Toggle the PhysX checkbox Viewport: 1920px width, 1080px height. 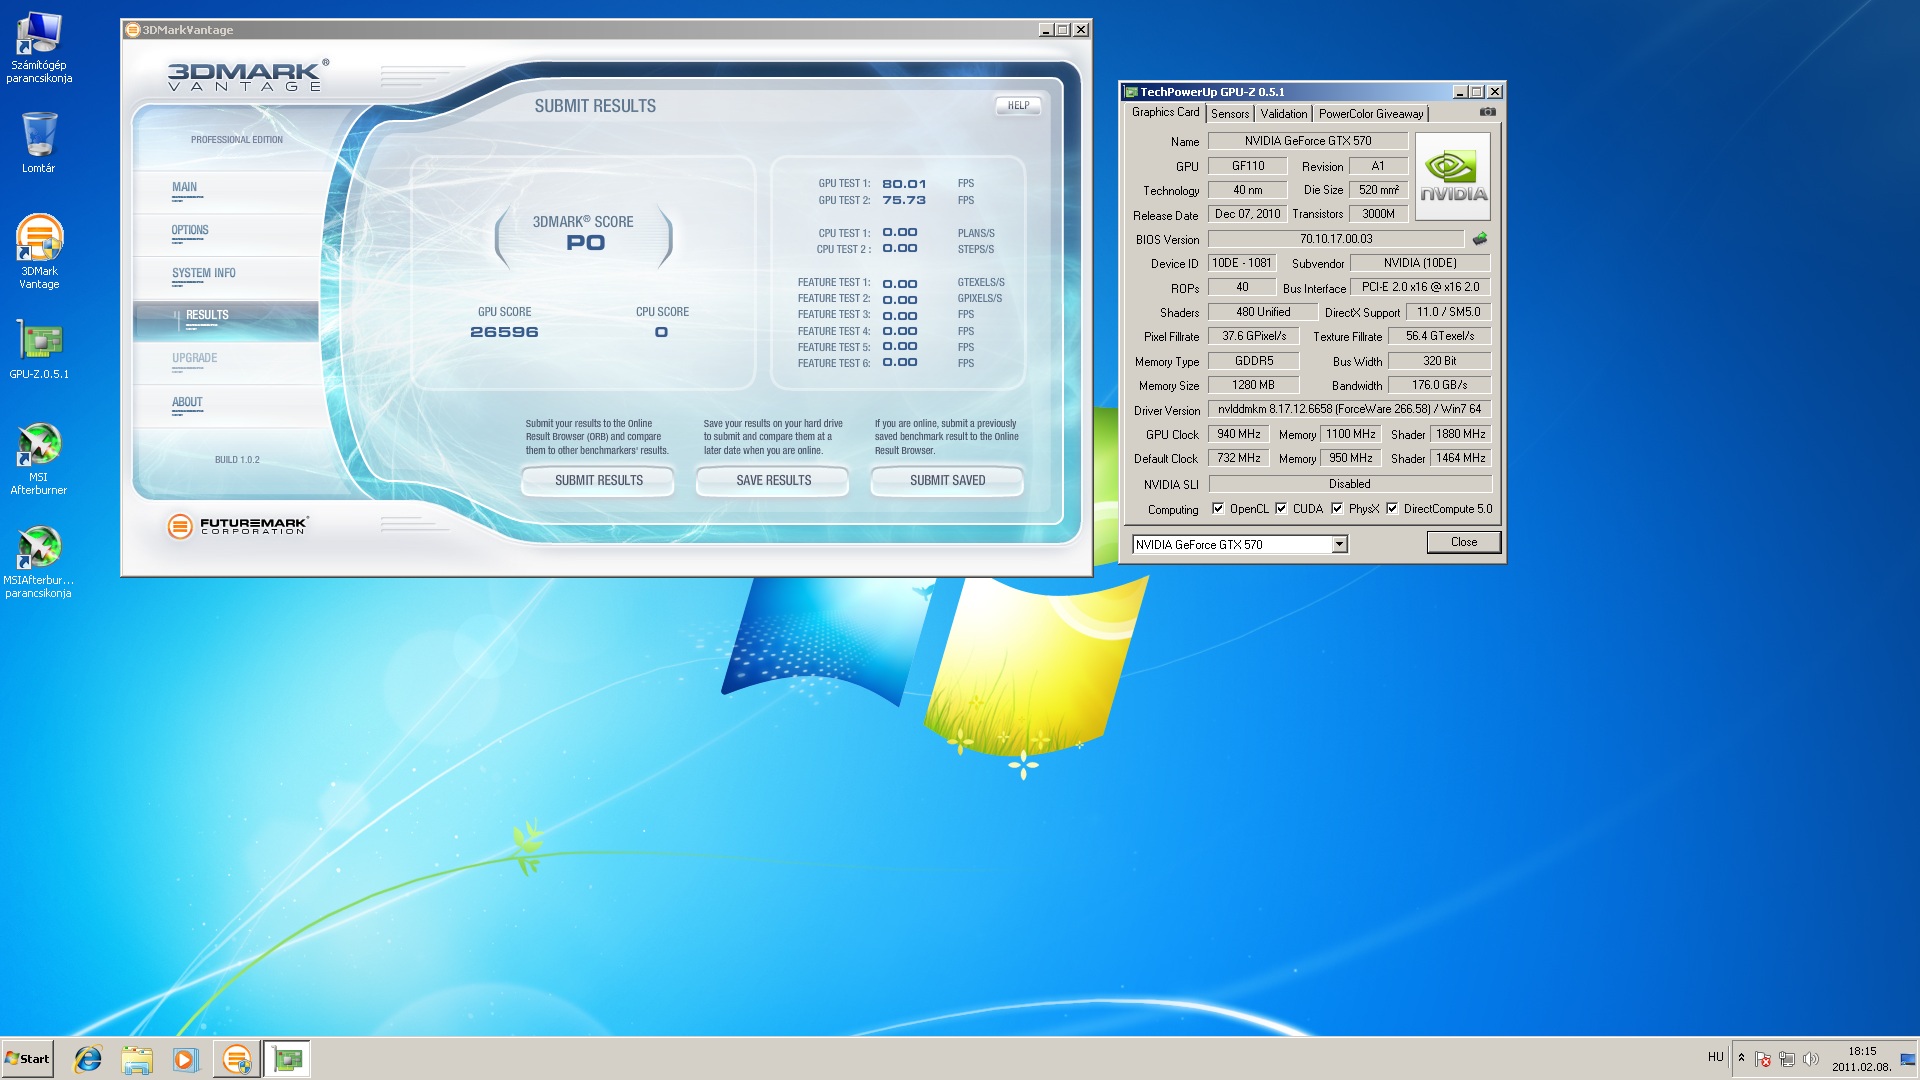tap(1337, 509)
